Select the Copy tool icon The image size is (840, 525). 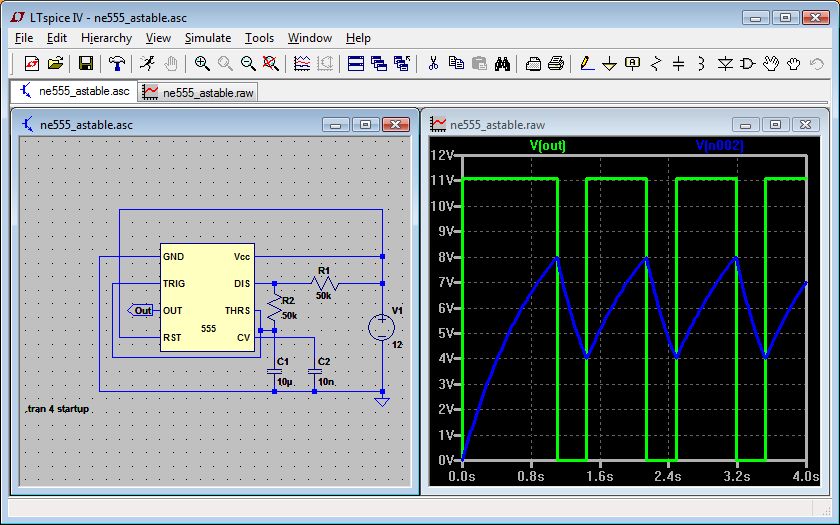coord(456,64)
